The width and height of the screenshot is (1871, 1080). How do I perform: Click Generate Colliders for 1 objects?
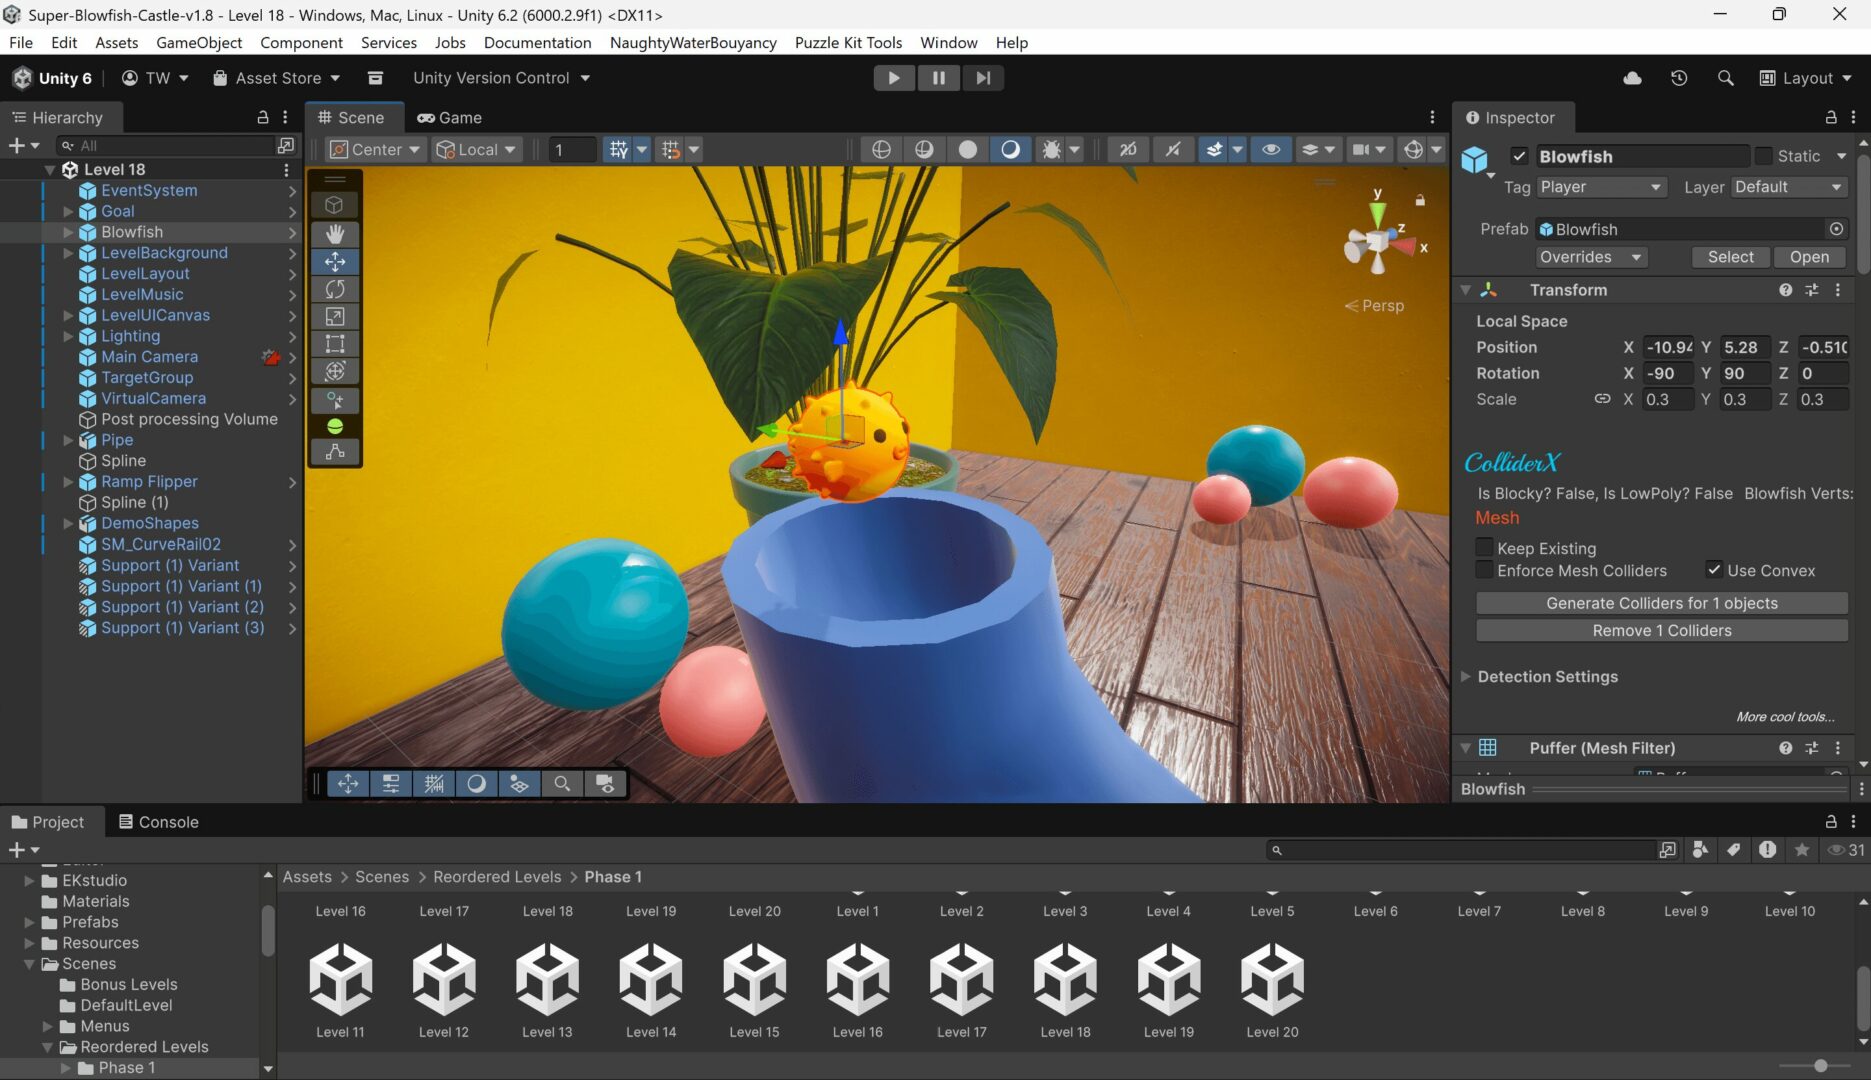1661,603
